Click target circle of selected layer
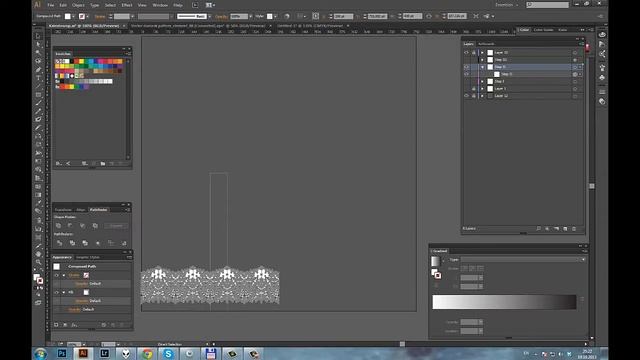 575,67
